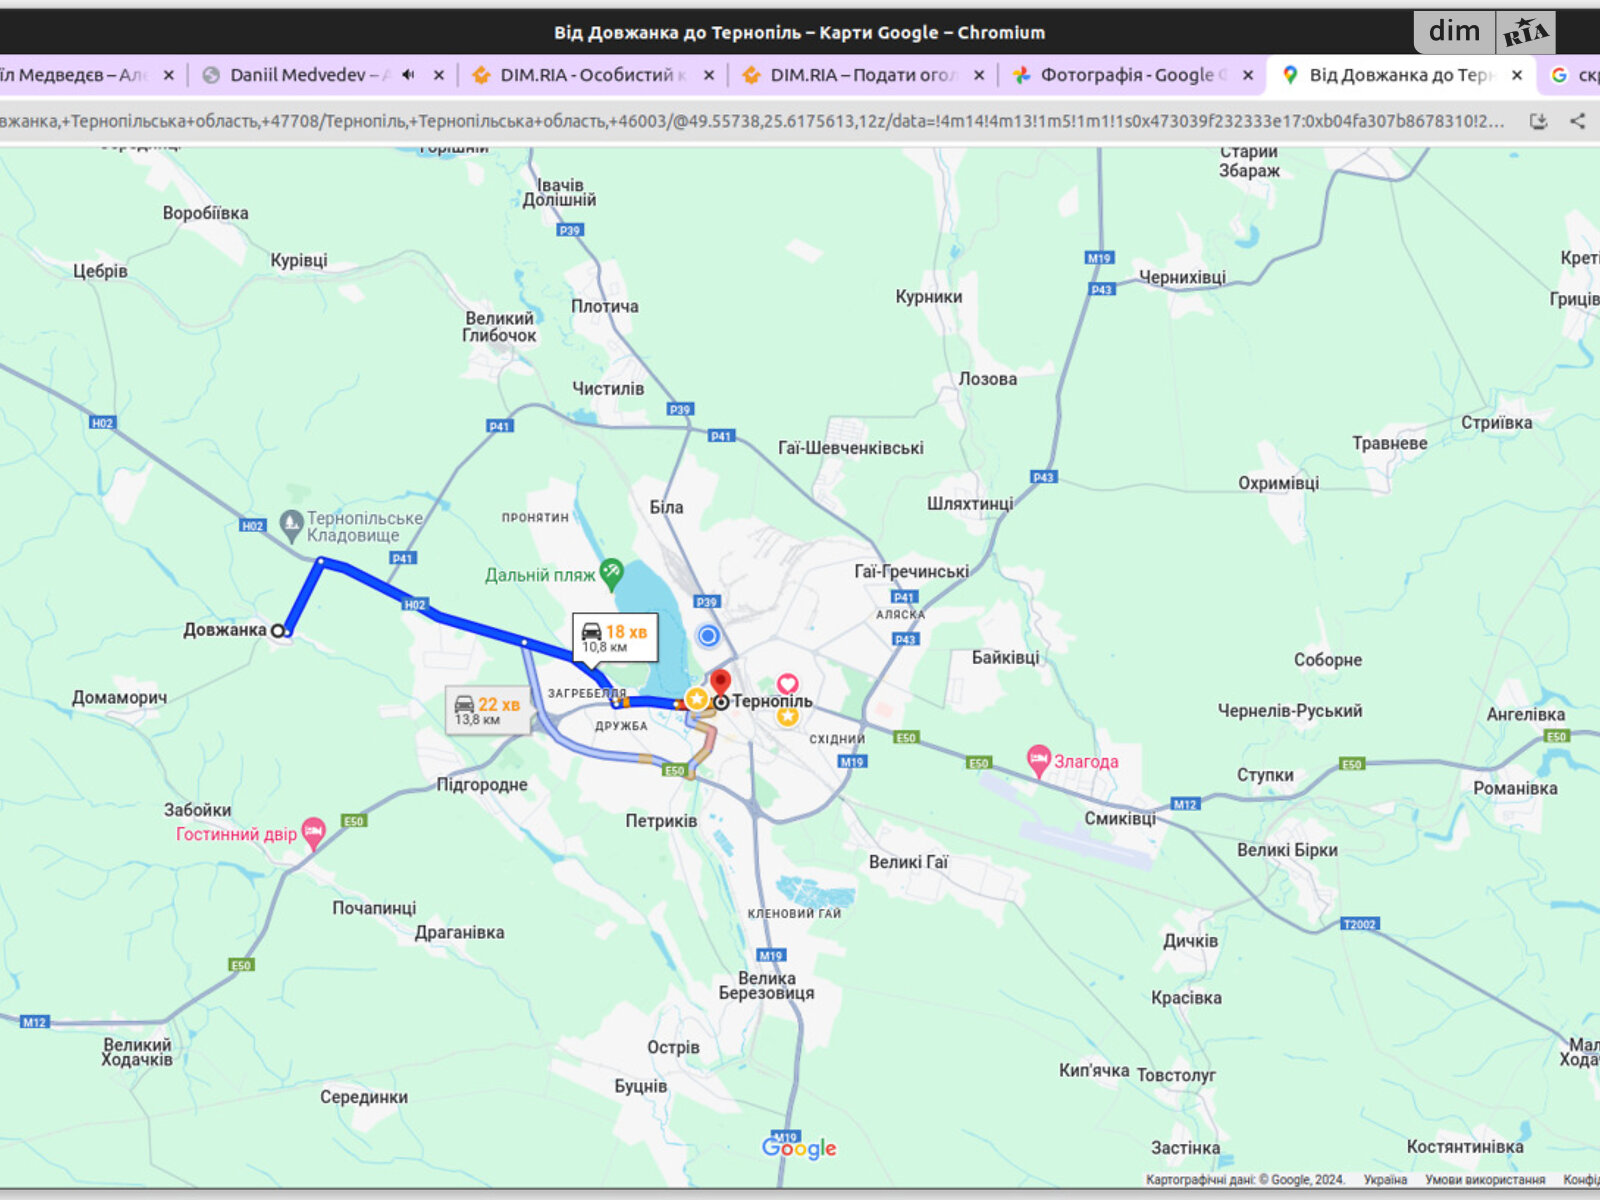
Task: Click the Підгородне label
Action: 482,785
